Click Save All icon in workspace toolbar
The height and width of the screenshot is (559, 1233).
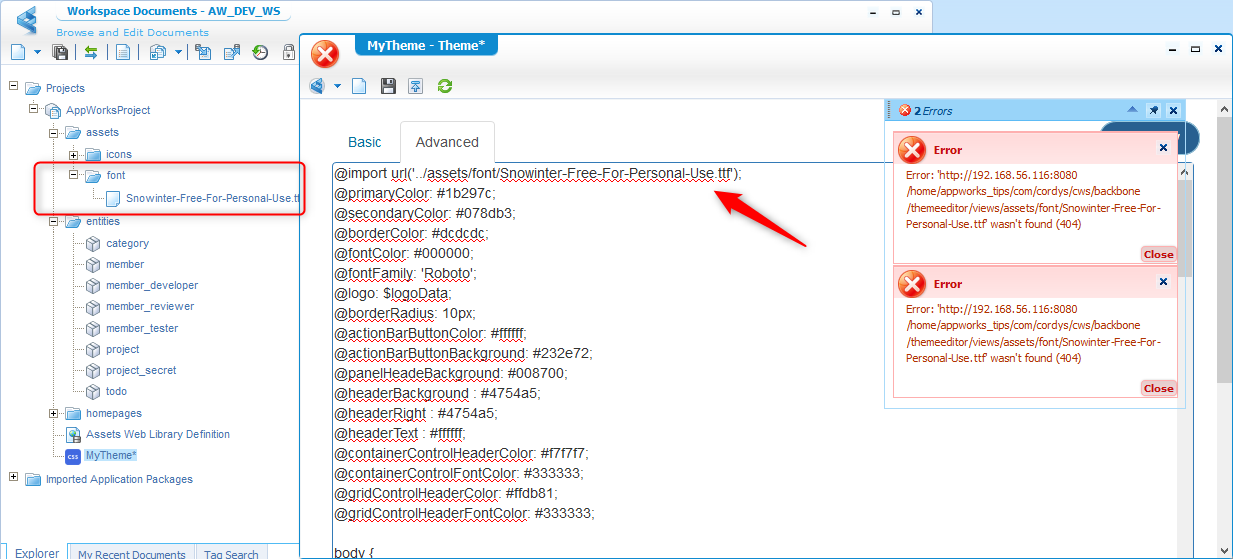tap(60, 53)
